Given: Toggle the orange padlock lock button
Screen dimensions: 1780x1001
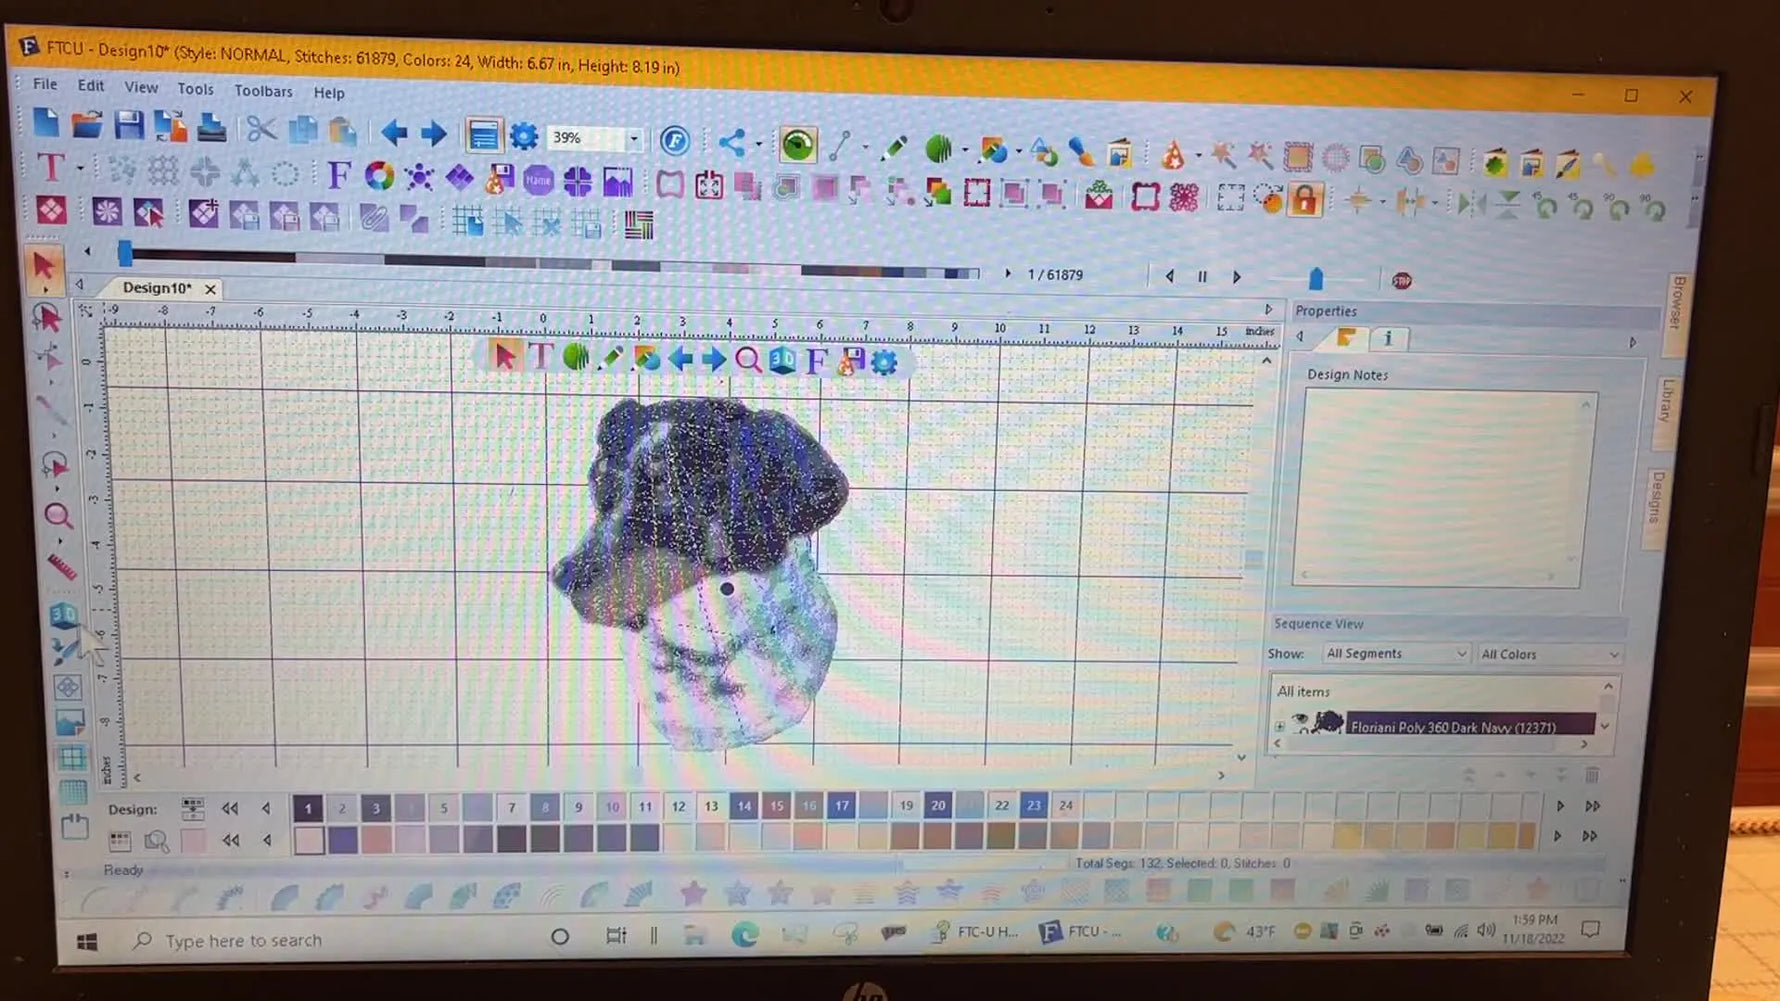Looking at the screenshot, I should coord(1305,199).
